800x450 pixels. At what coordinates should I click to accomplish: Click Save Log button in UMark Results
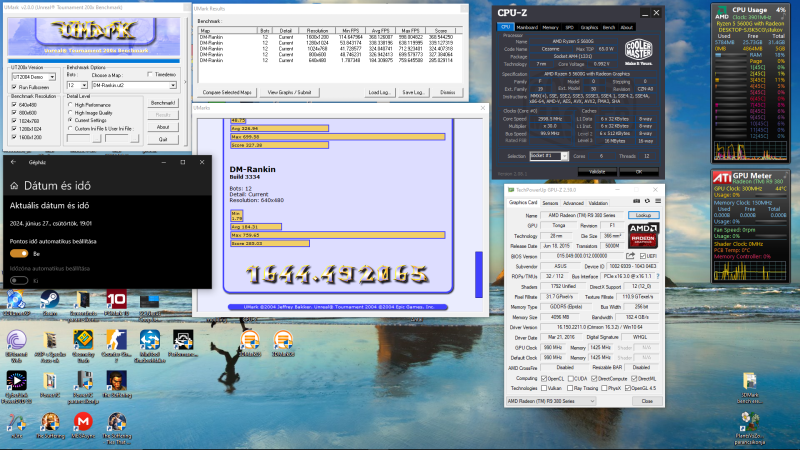[413, 92]
